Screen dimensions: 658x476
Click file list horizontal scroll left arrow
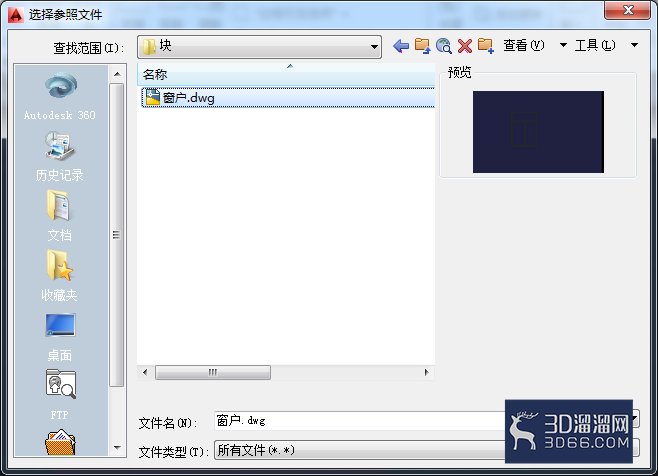pyautogui.click(x=145, y=372)
